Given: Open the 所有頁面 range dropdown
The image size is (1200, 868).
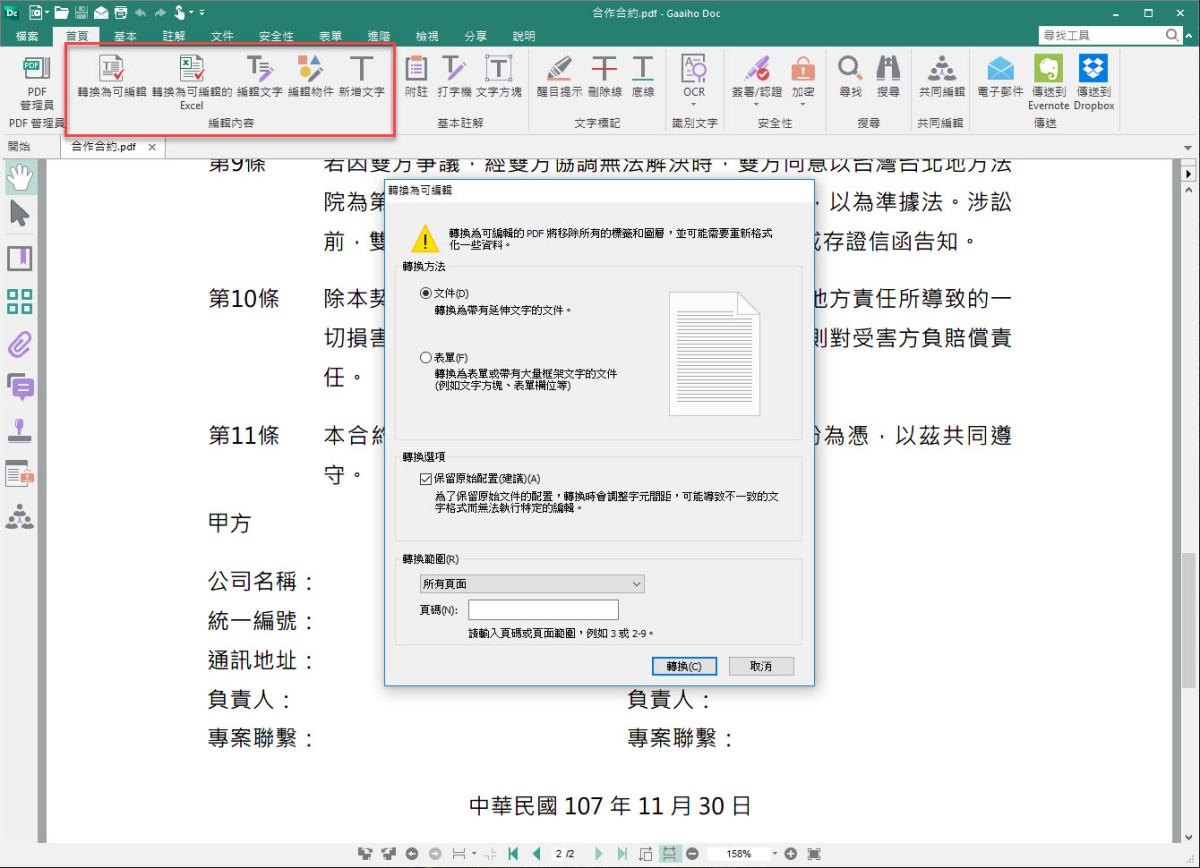Looking at the screenshot, I should [532, 584].
